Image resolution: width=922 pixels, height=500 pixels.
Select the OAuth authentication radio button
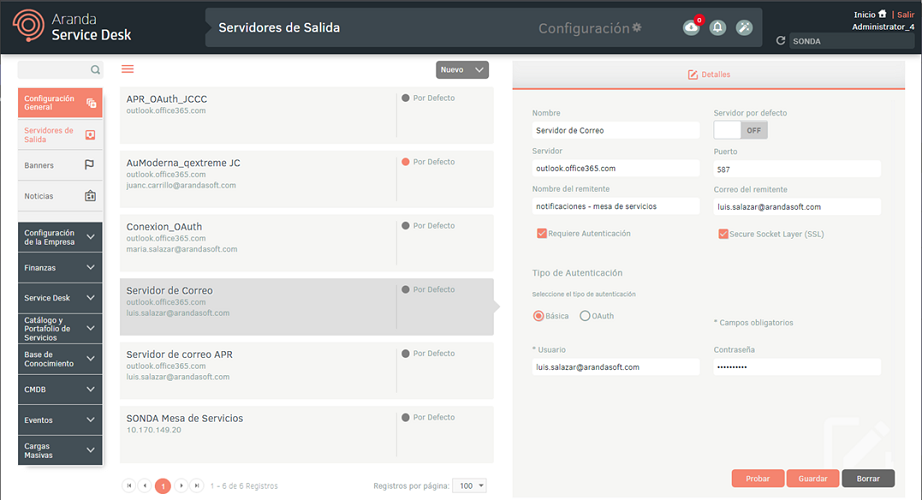pos(584,316)
